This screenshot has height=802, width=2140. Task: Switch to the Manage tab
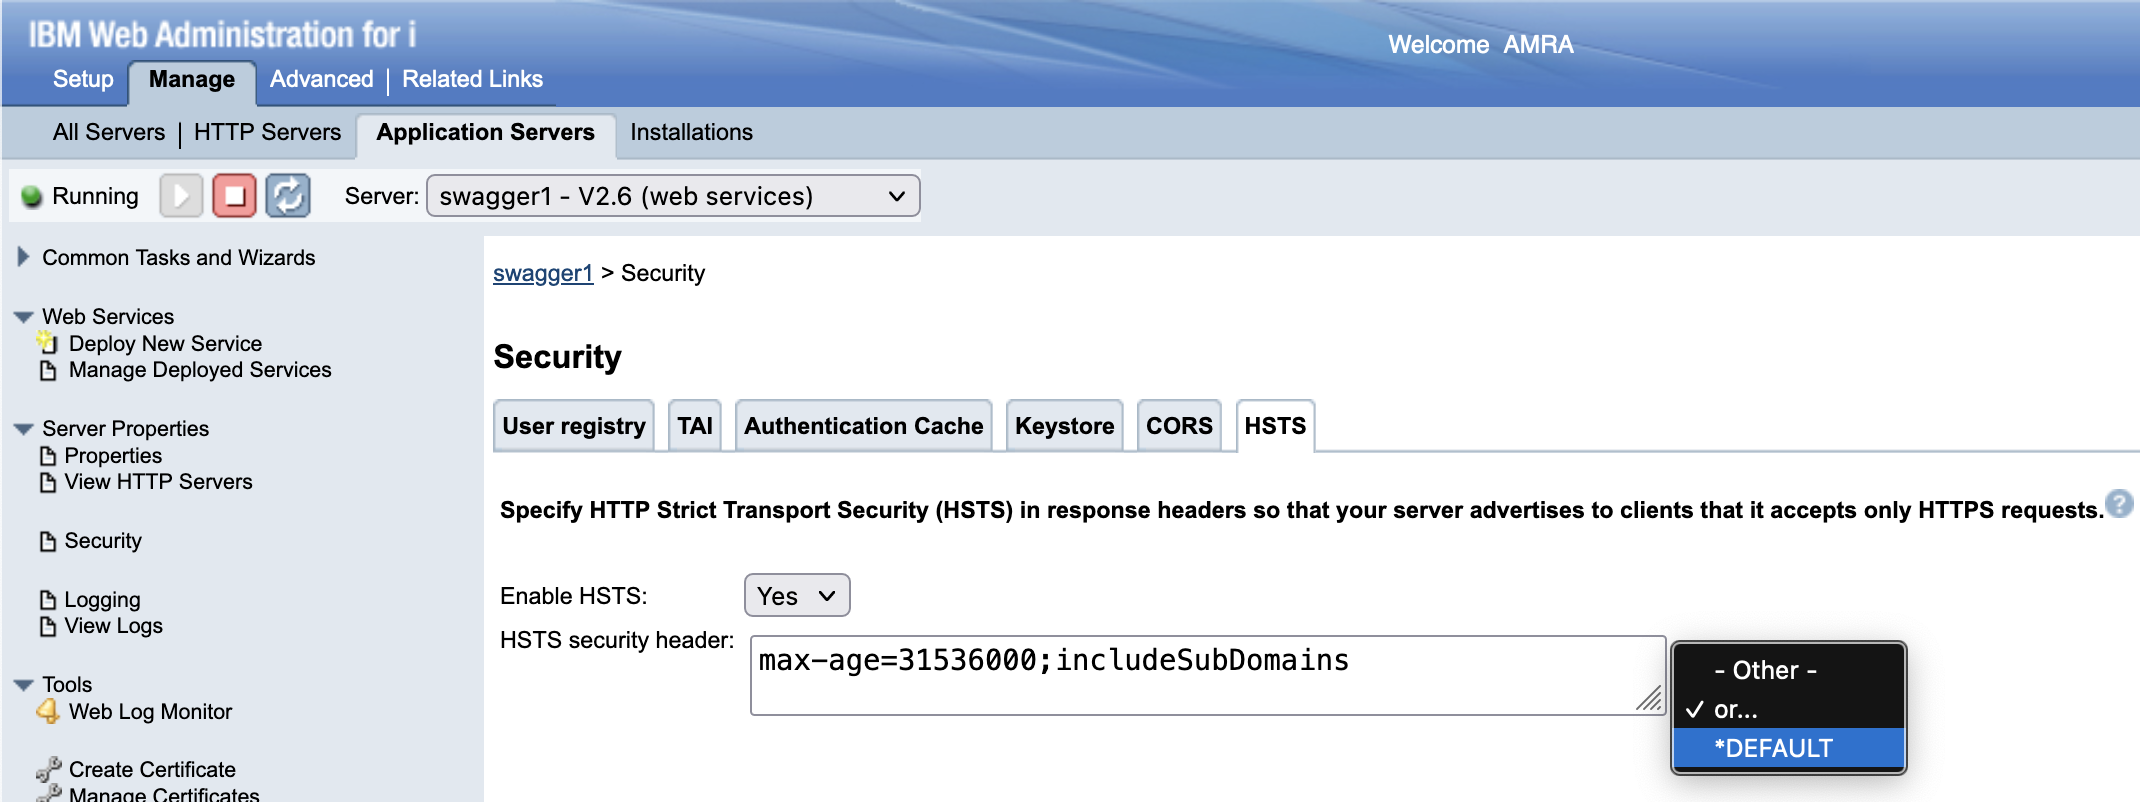(x=192, y=80)
